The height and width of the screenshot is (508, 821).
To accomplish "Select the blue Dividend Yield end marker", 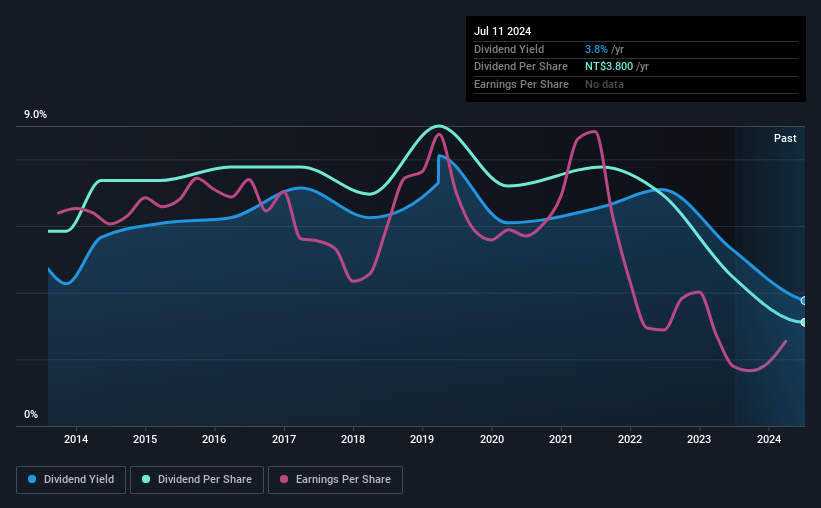I will point(804,301).
